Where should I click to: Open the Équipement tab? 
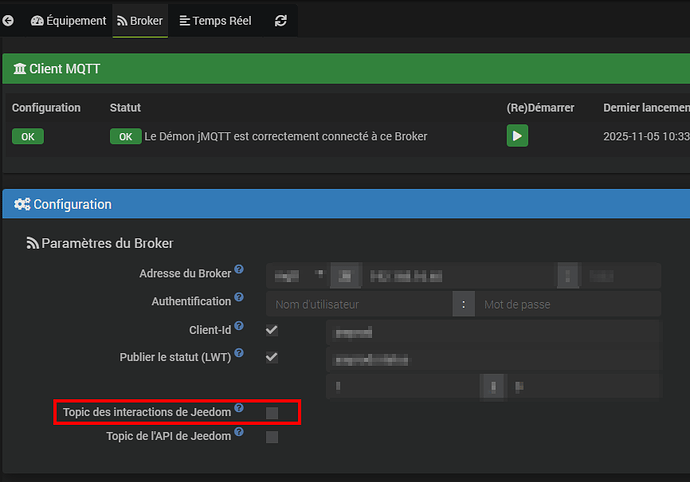(69, 20)
